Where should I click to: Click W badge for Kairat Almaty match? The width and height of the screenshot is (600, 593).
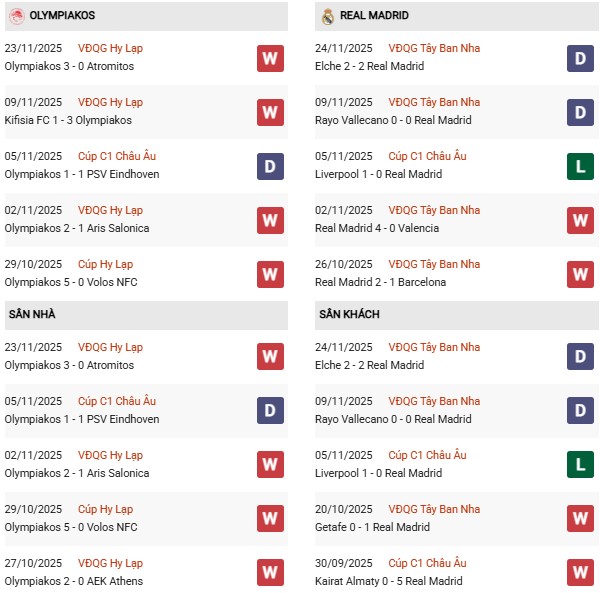point(580,573)
